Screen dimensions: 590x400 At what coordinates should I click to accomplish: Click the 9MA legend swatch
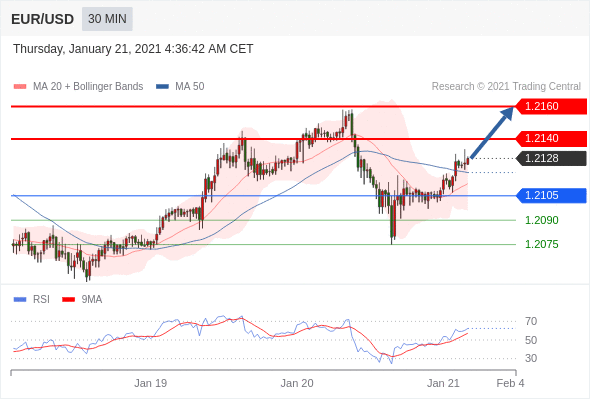[68, 300]
